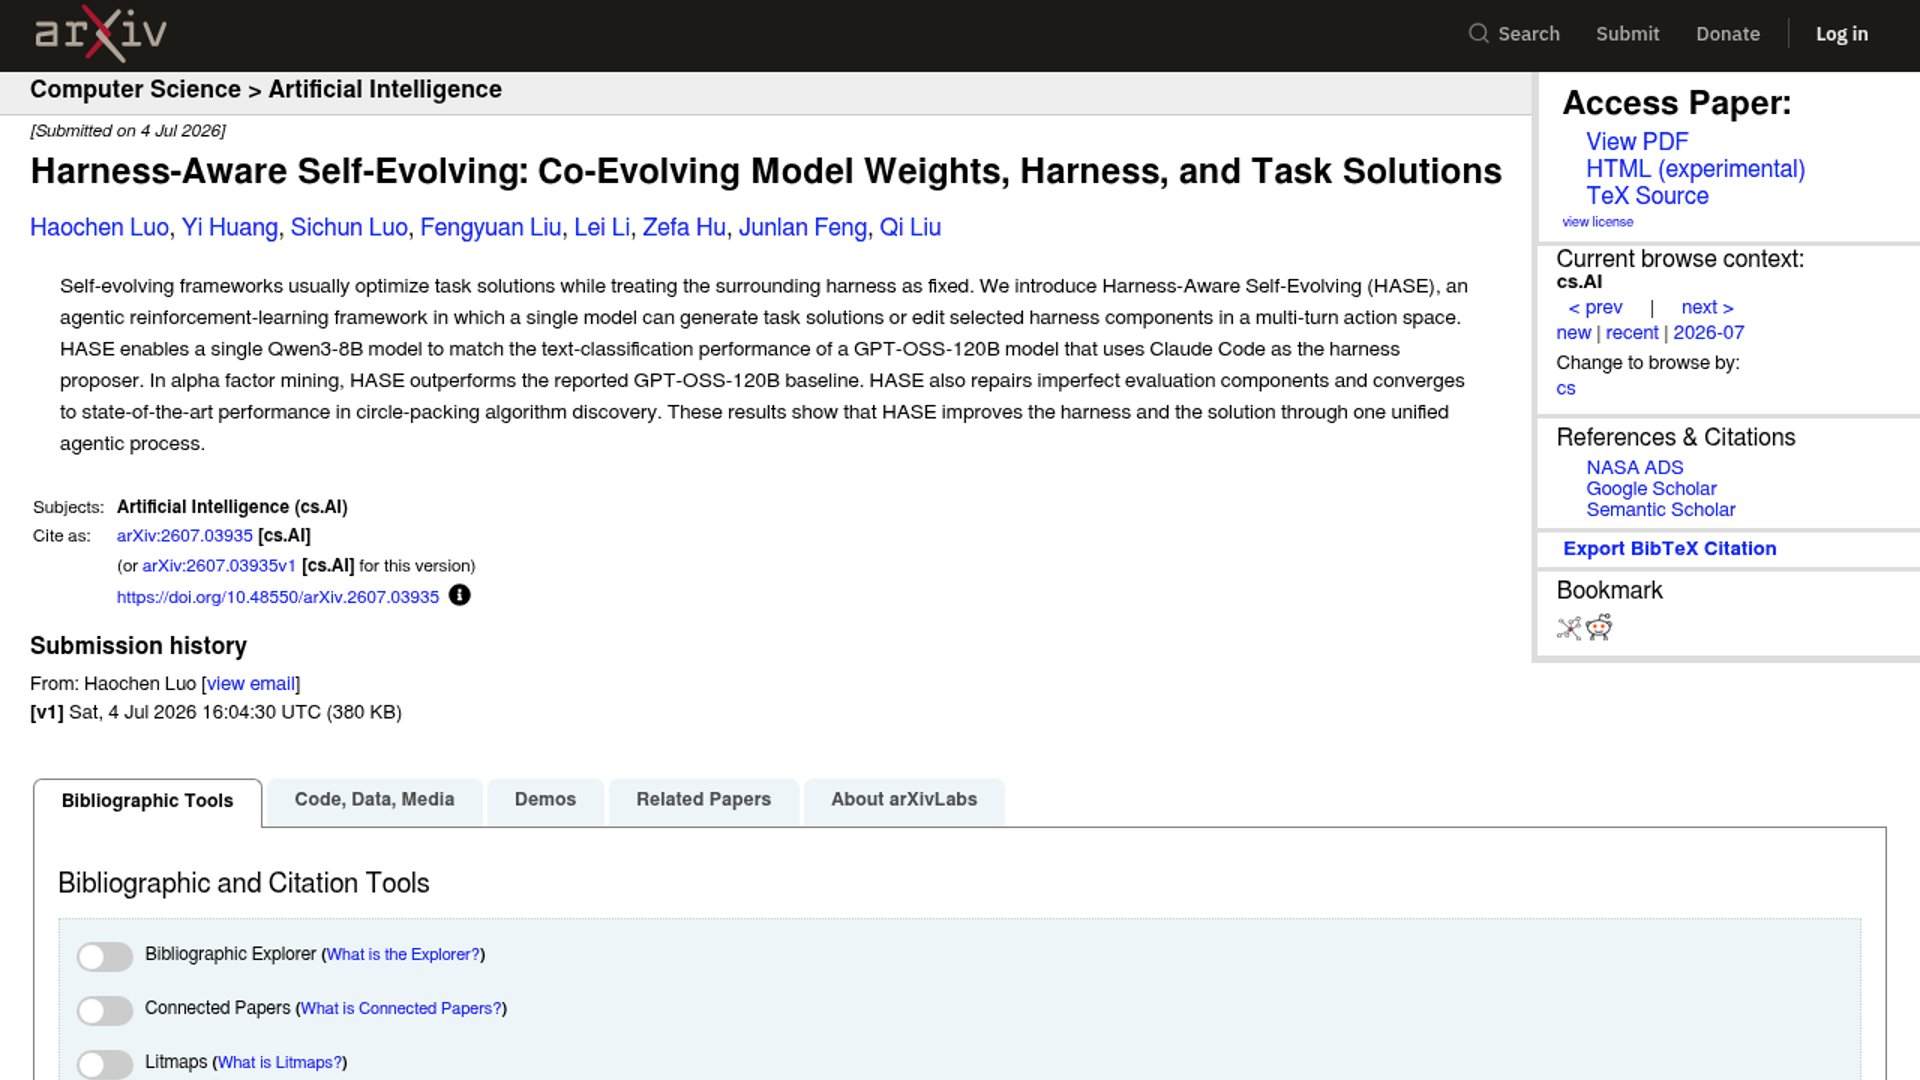This screenshot has width=1920, height=1080.
Task: Click the Submission history heading
Action: pos(138,646)
